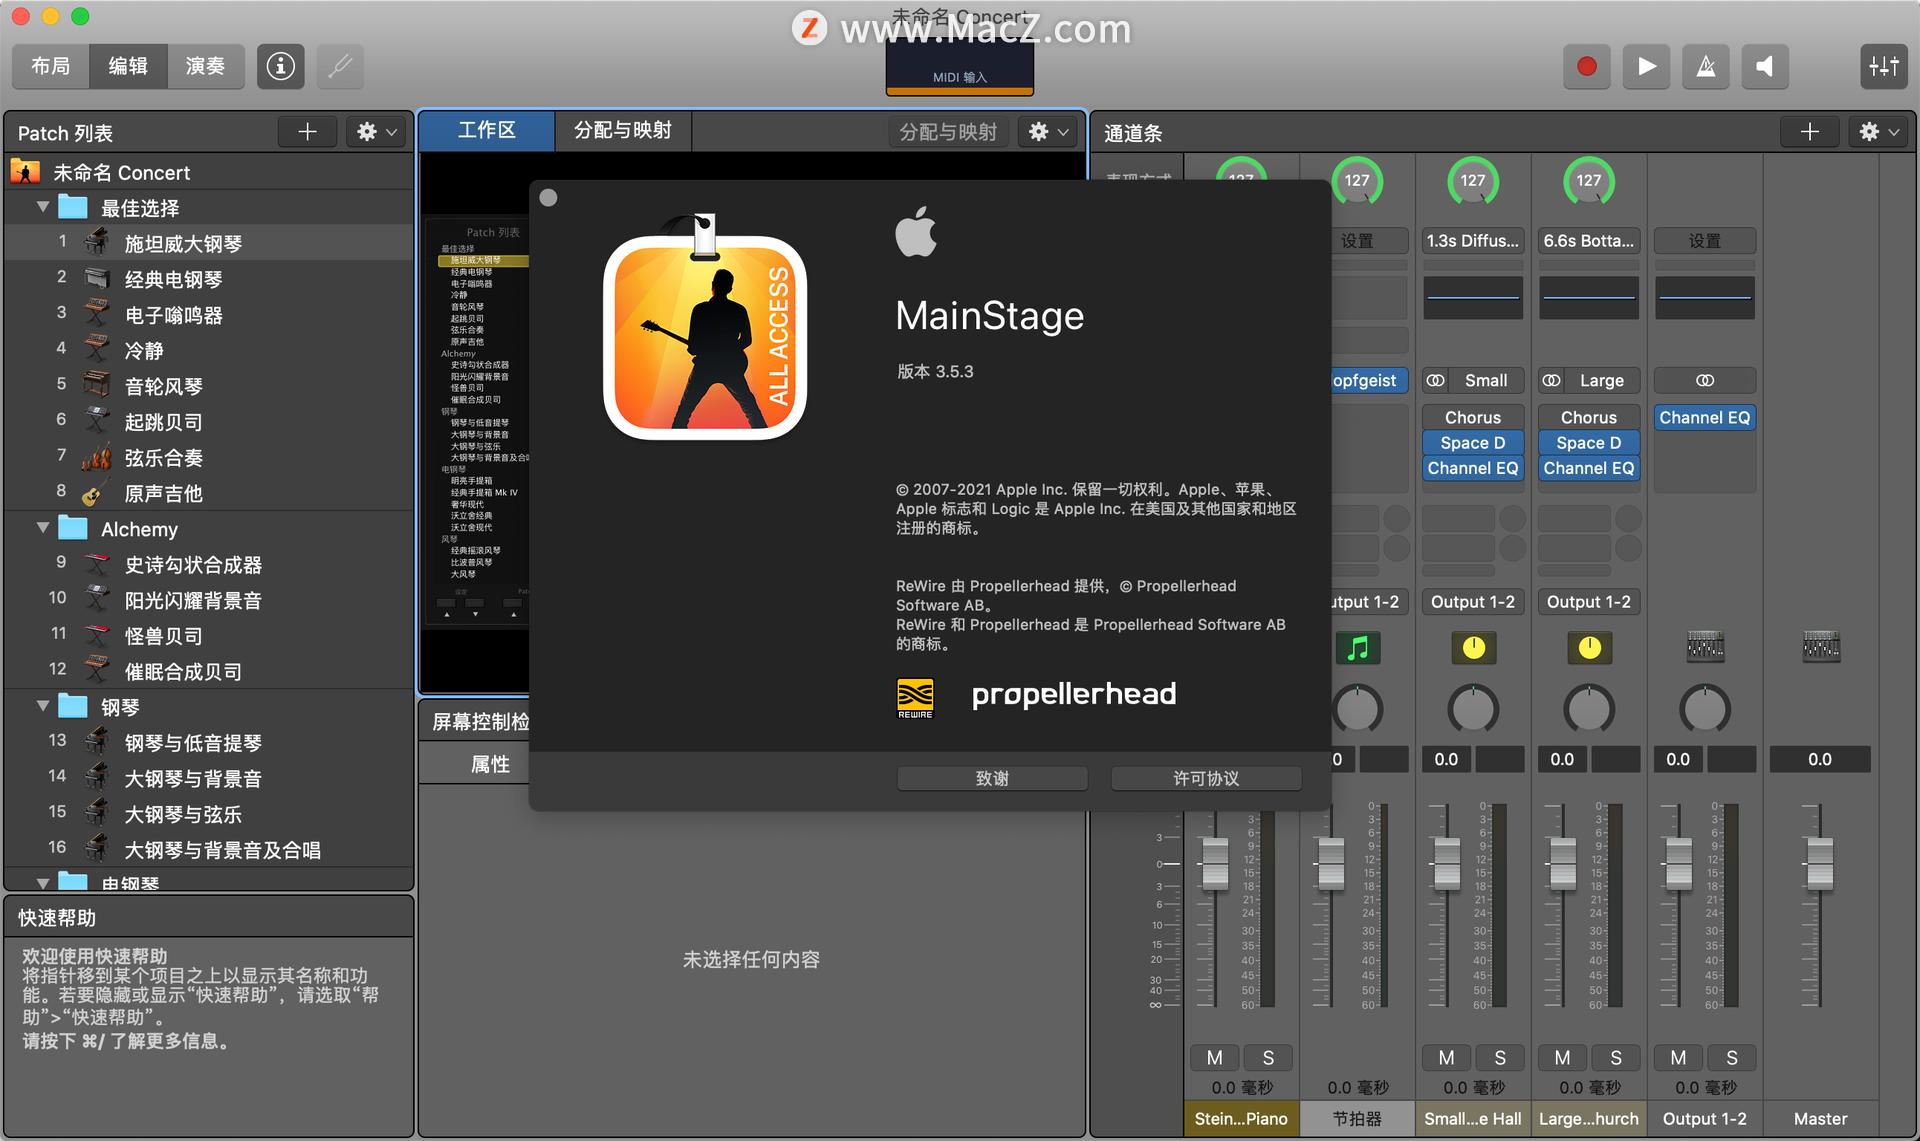Viewport: 1920px width, 1141px height.
Task: Click the metronome icon
Action: click(1705, 66)
